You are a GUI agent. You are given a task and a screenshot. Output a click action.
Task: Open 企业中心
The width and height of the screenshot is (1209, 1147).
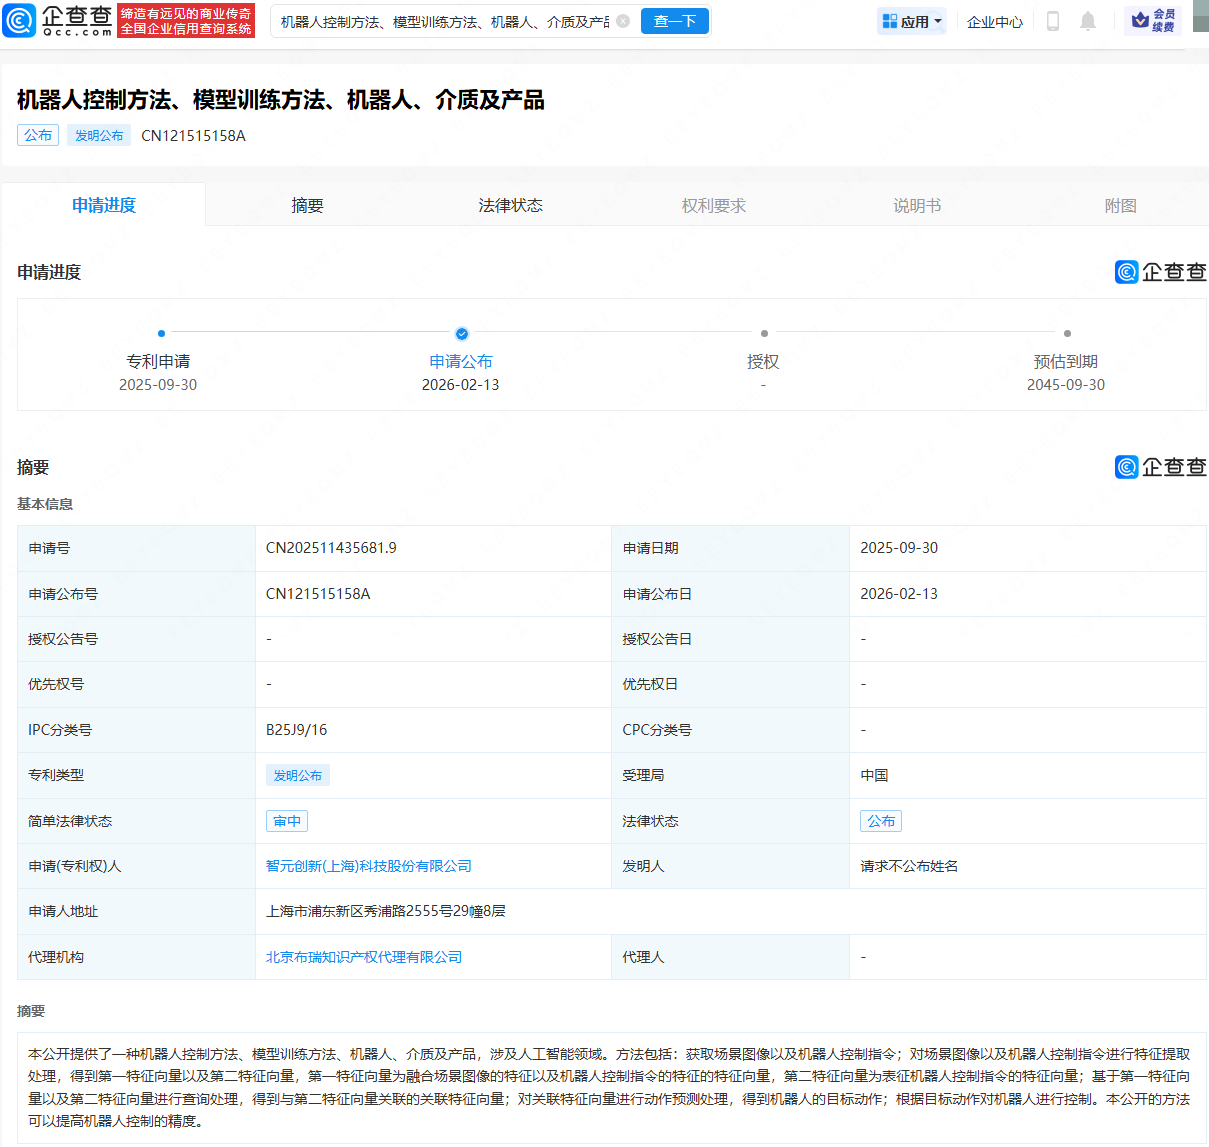tap(994, 20)
